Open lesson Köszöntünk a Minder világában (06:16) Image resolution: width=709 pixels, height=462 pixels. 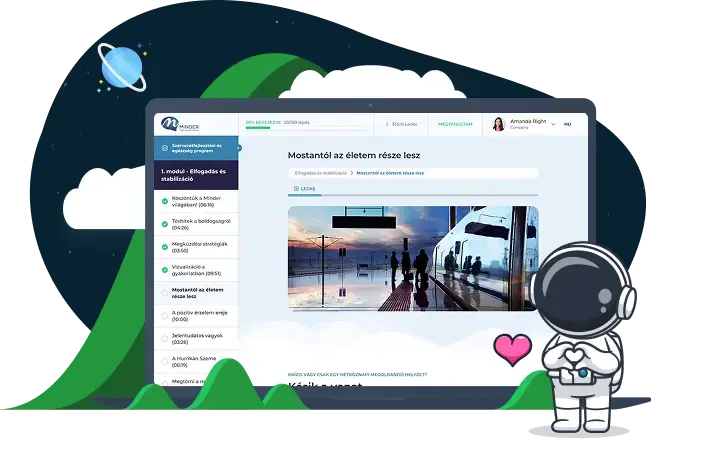point(196,201)
